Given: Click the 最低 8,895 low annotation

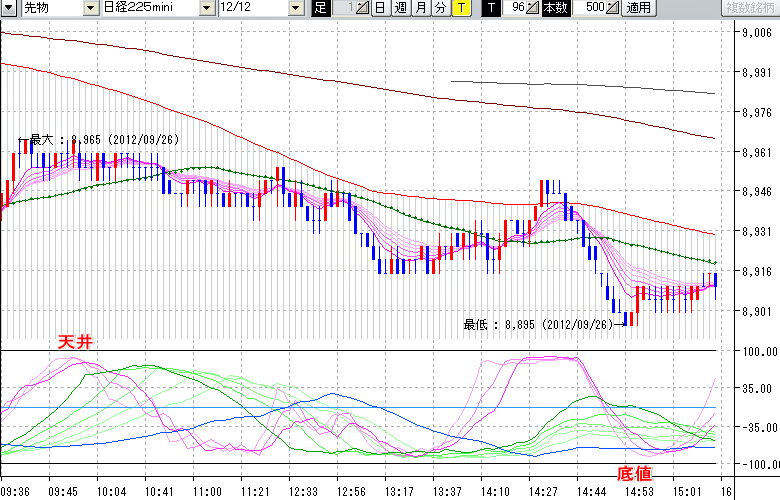Looking at the screenshot, I should pos(538,324).
